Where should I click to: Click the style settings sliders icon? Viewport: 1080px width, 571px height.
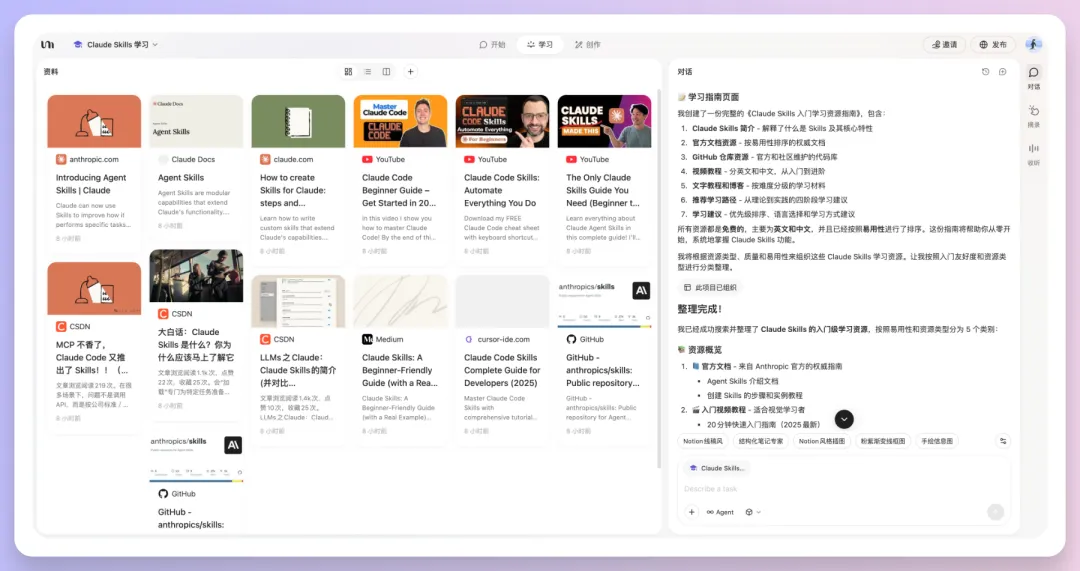[1004, 441]
